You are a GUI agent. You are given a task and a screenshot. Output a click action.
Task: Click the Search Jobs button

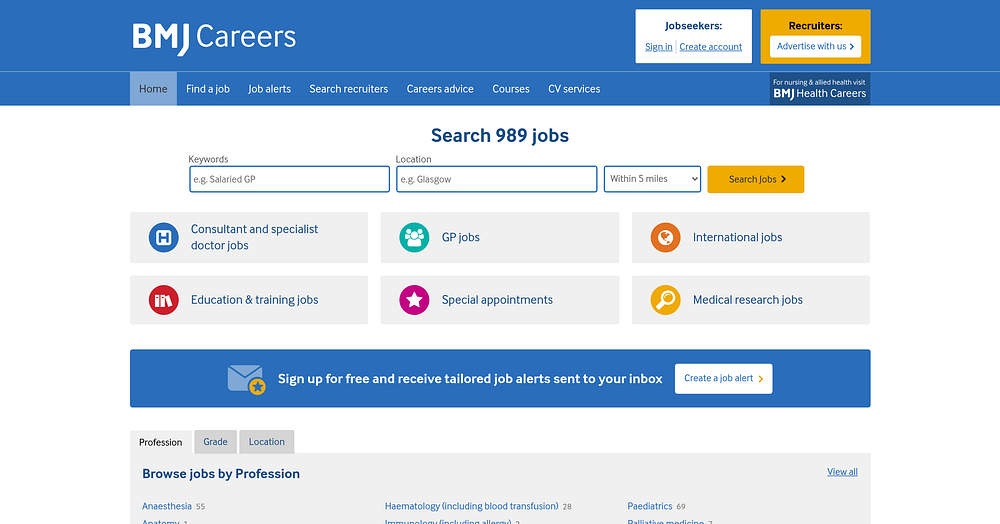pyautogui.click(x=756, y=179)
